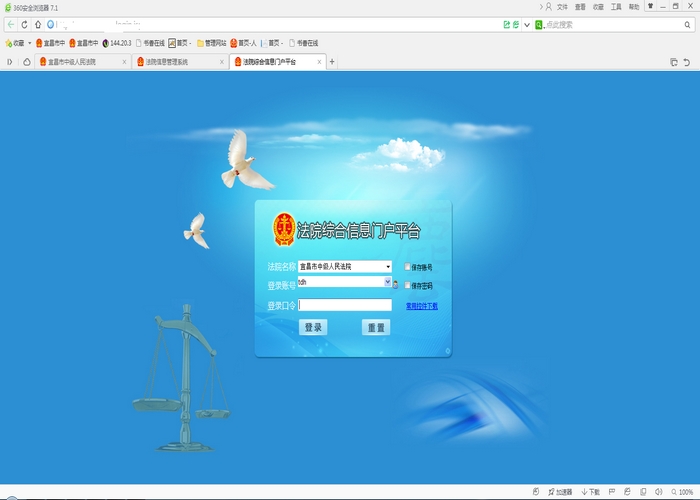This screenshot has width=700, height=500.
Task: Open the 下载 download manager in status bar
Action: point(591,492)
